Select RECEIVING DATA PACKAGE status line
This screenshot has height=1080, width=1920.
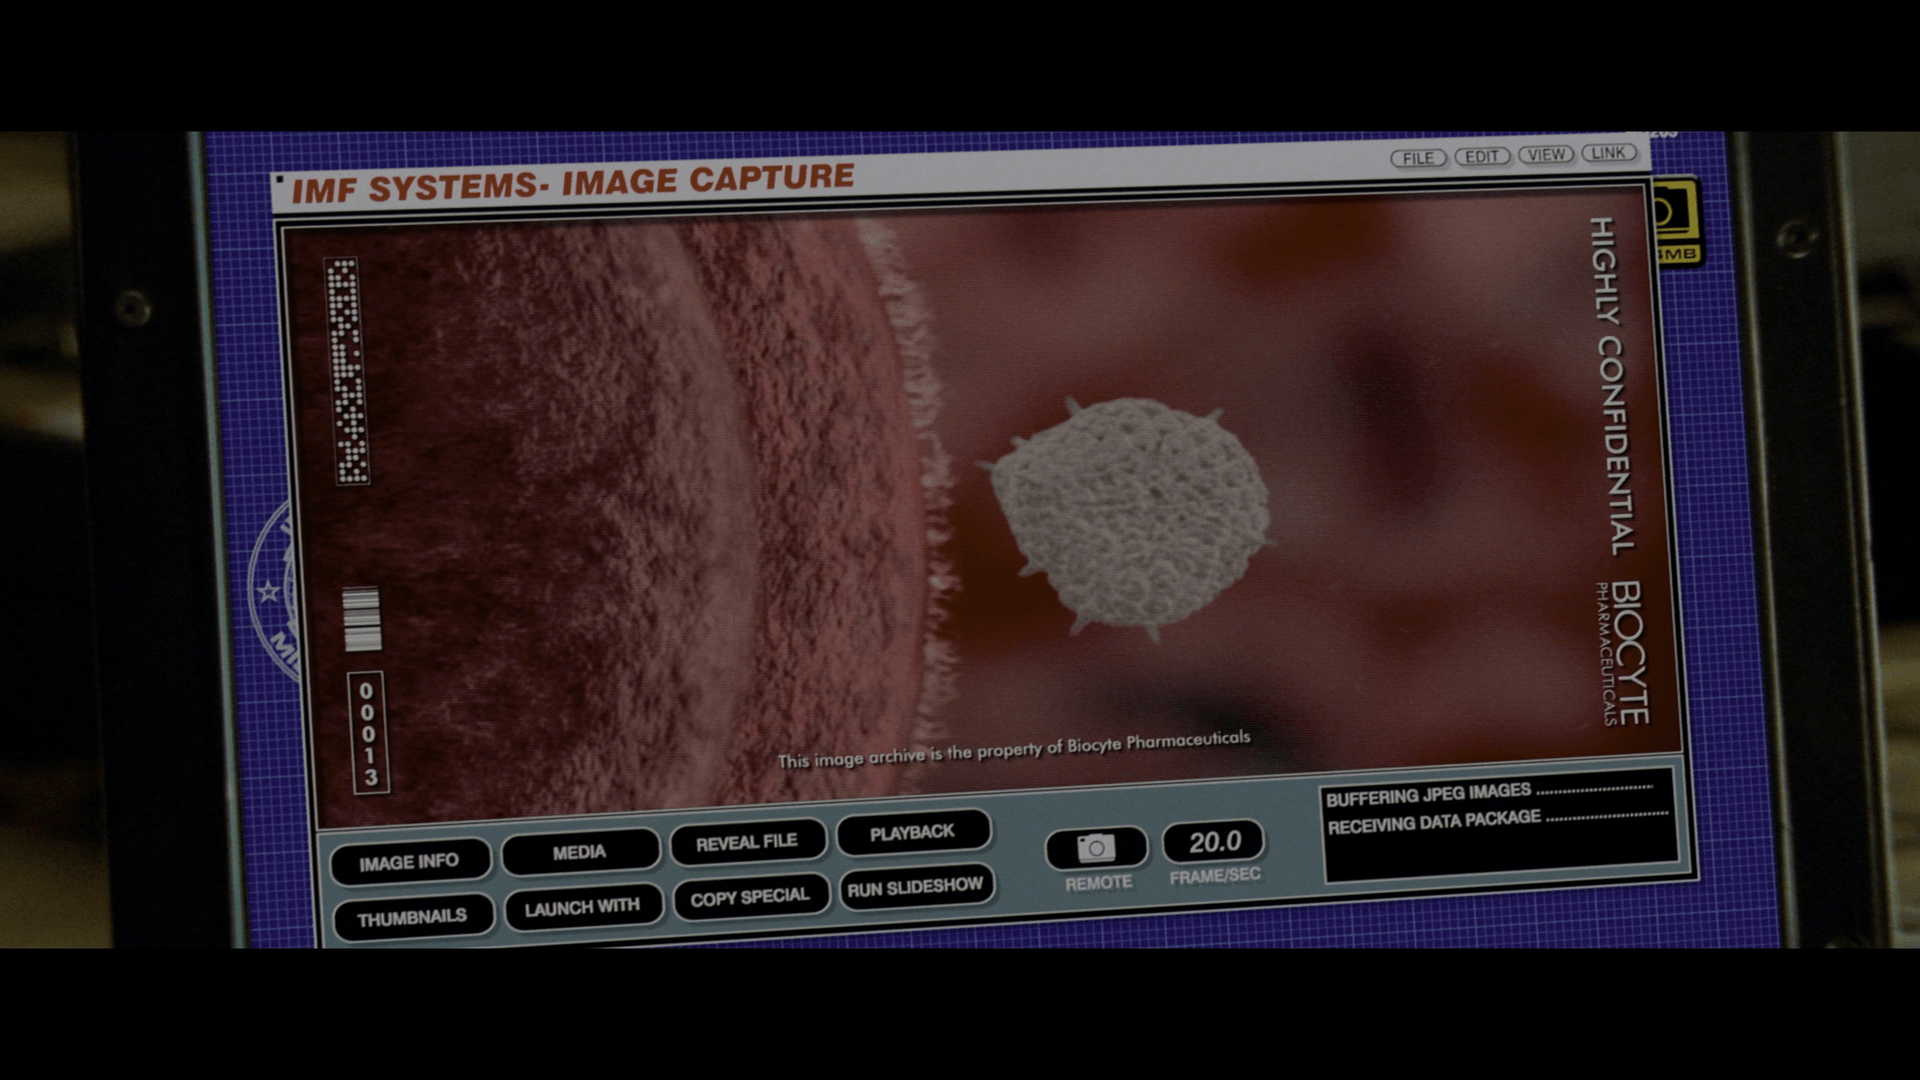tap(1496, 820)
